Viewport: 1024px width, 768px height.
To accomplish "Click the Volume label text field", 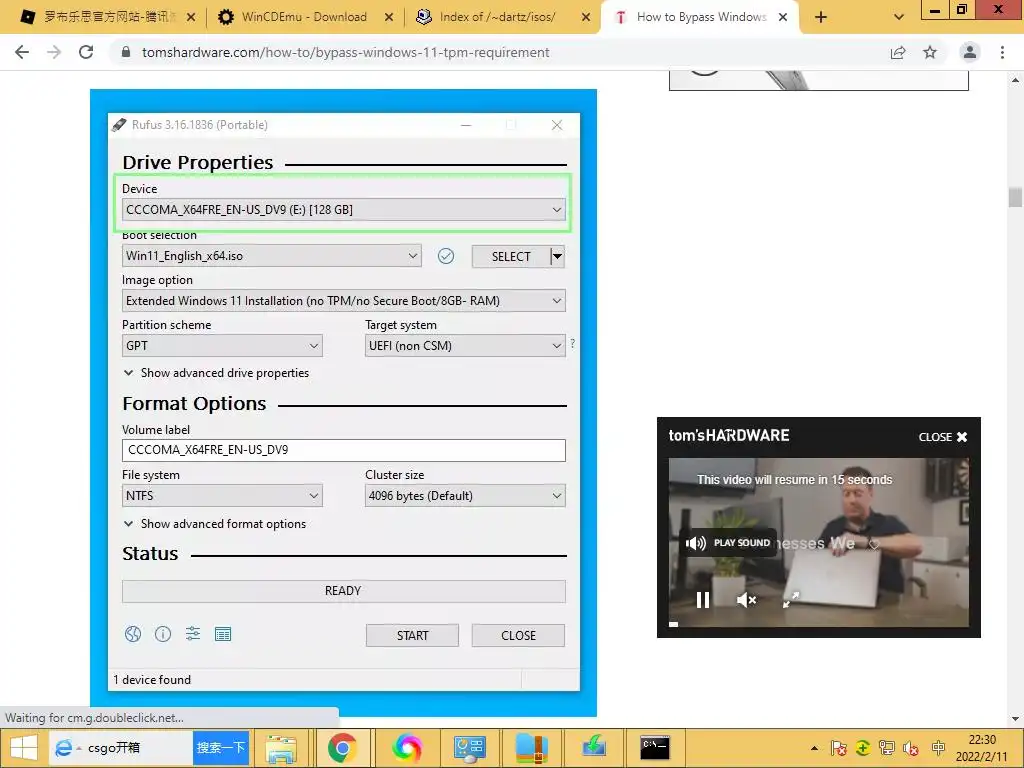I will [x=344, y=450].
